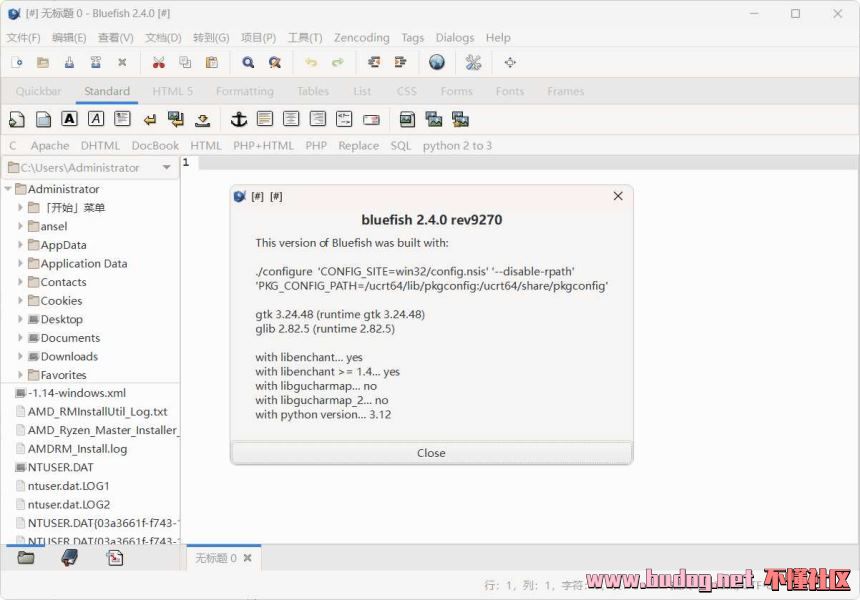The width and height of the screenshot is (860, 600).
Task: Click the cut scissors icon
Action: [159, 63]
